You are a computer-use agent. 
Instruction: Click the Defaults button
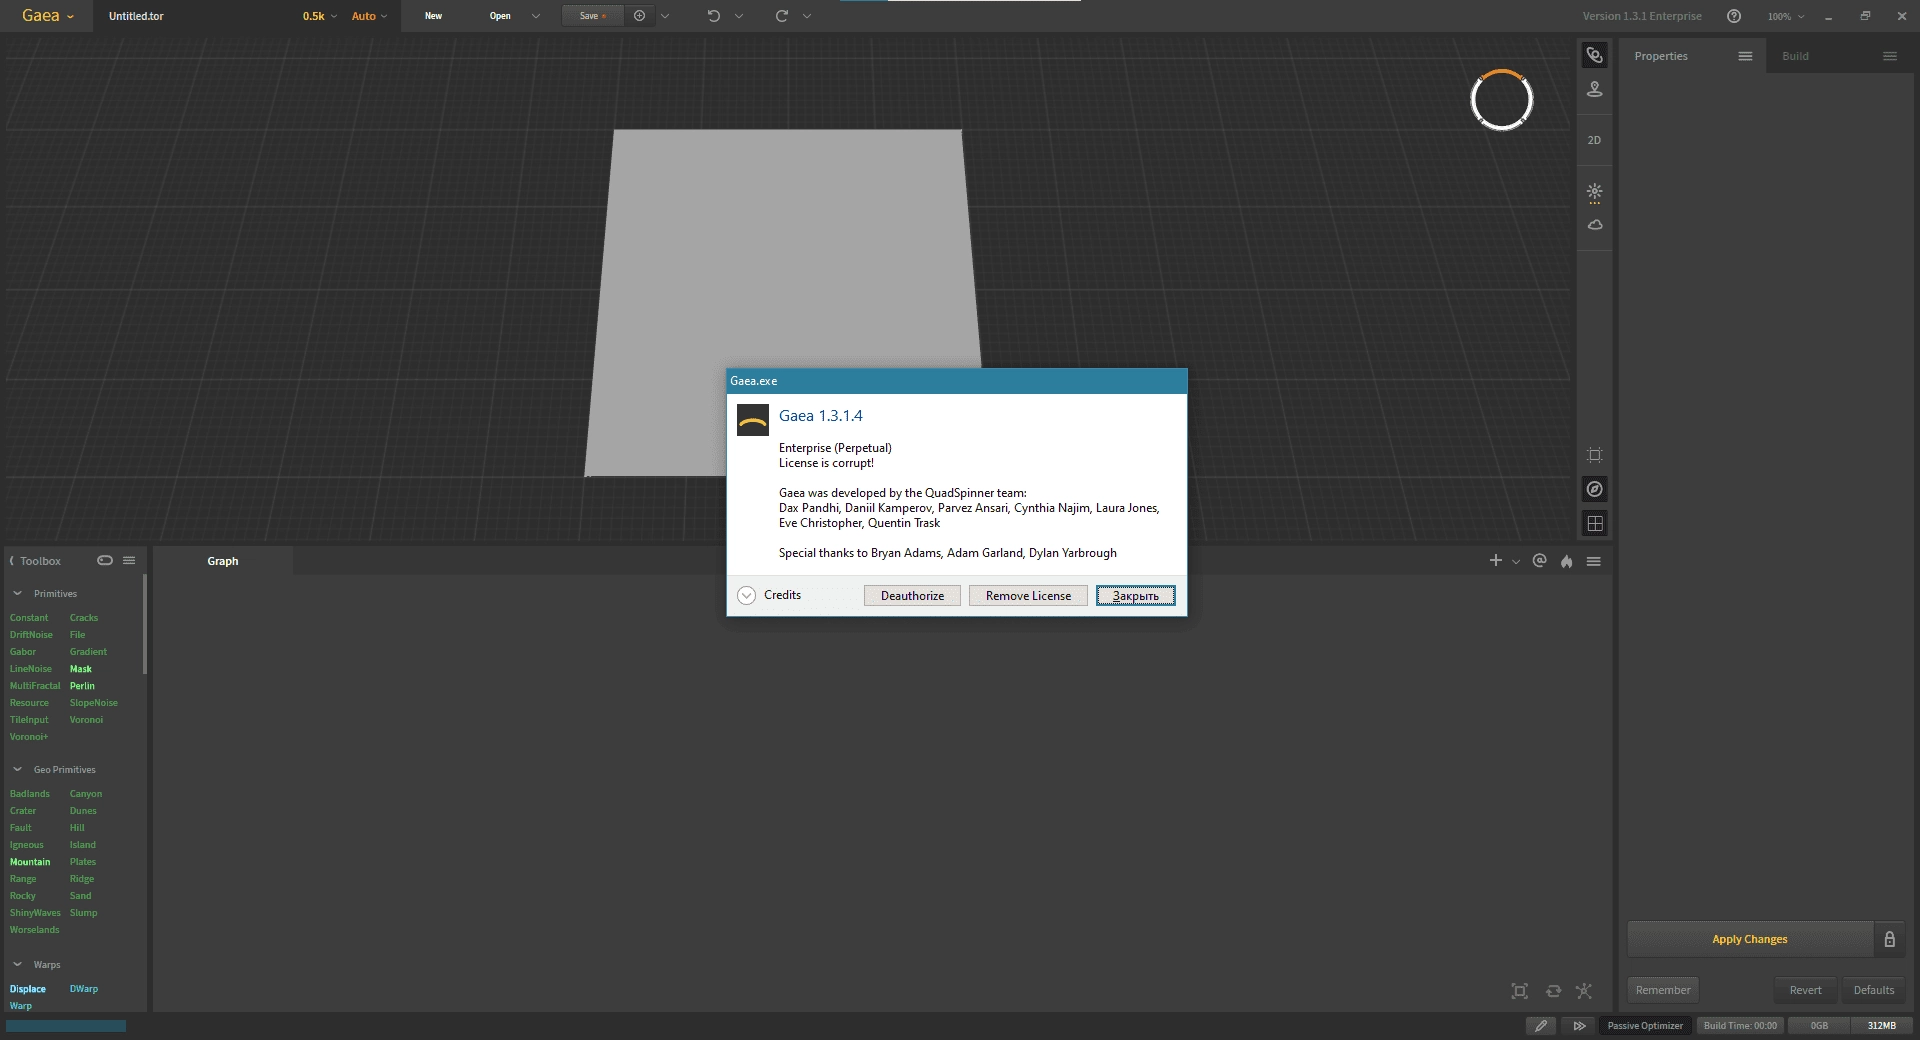tap(1874, 990)
